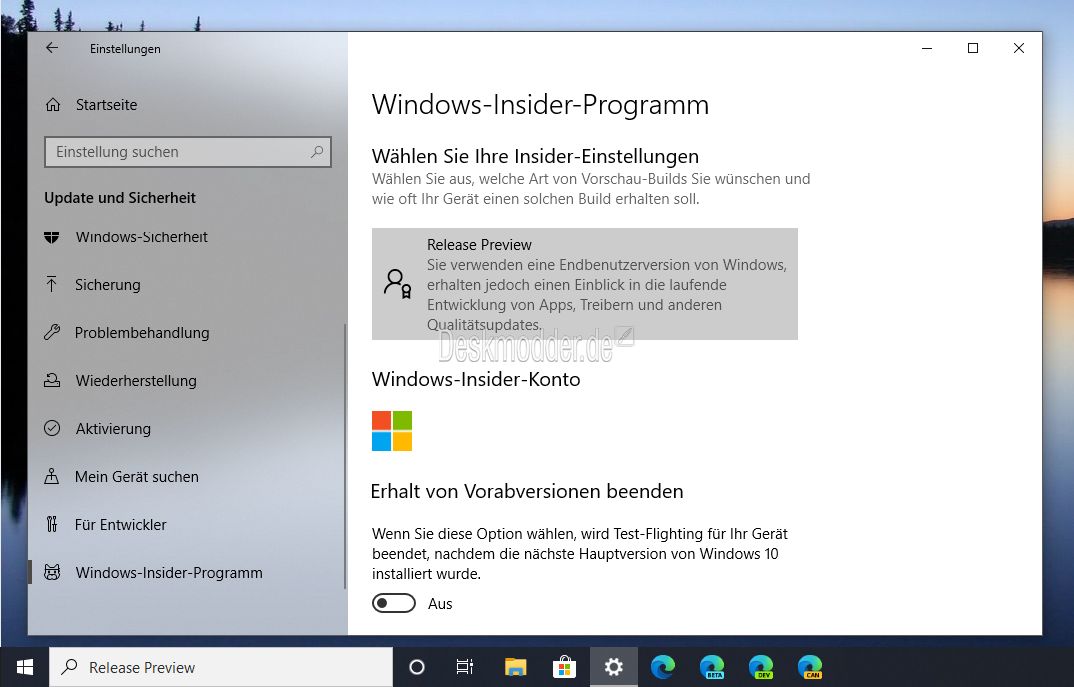The image size is (1074, 687).
Task: Select the Aktivierung checkmark icon
Action: [52, 428]
